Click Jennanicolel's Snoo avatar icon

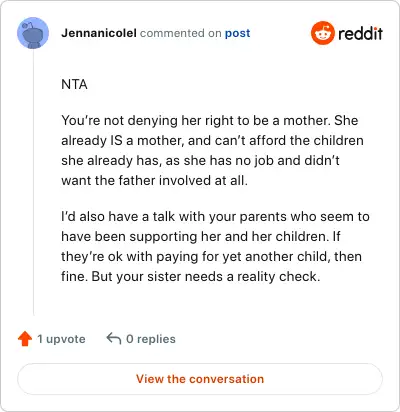[x=33, y=33]
